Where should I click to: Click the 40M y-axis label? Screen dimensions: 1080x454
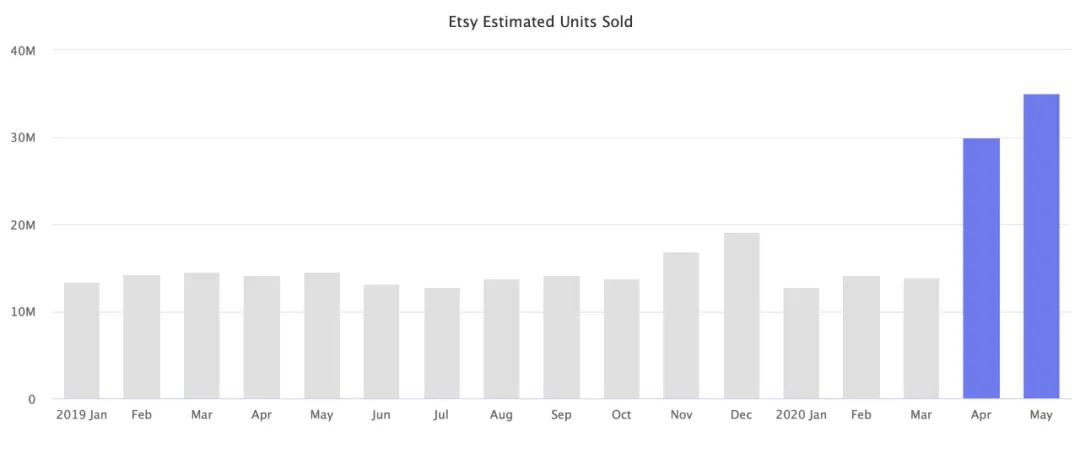23,50
